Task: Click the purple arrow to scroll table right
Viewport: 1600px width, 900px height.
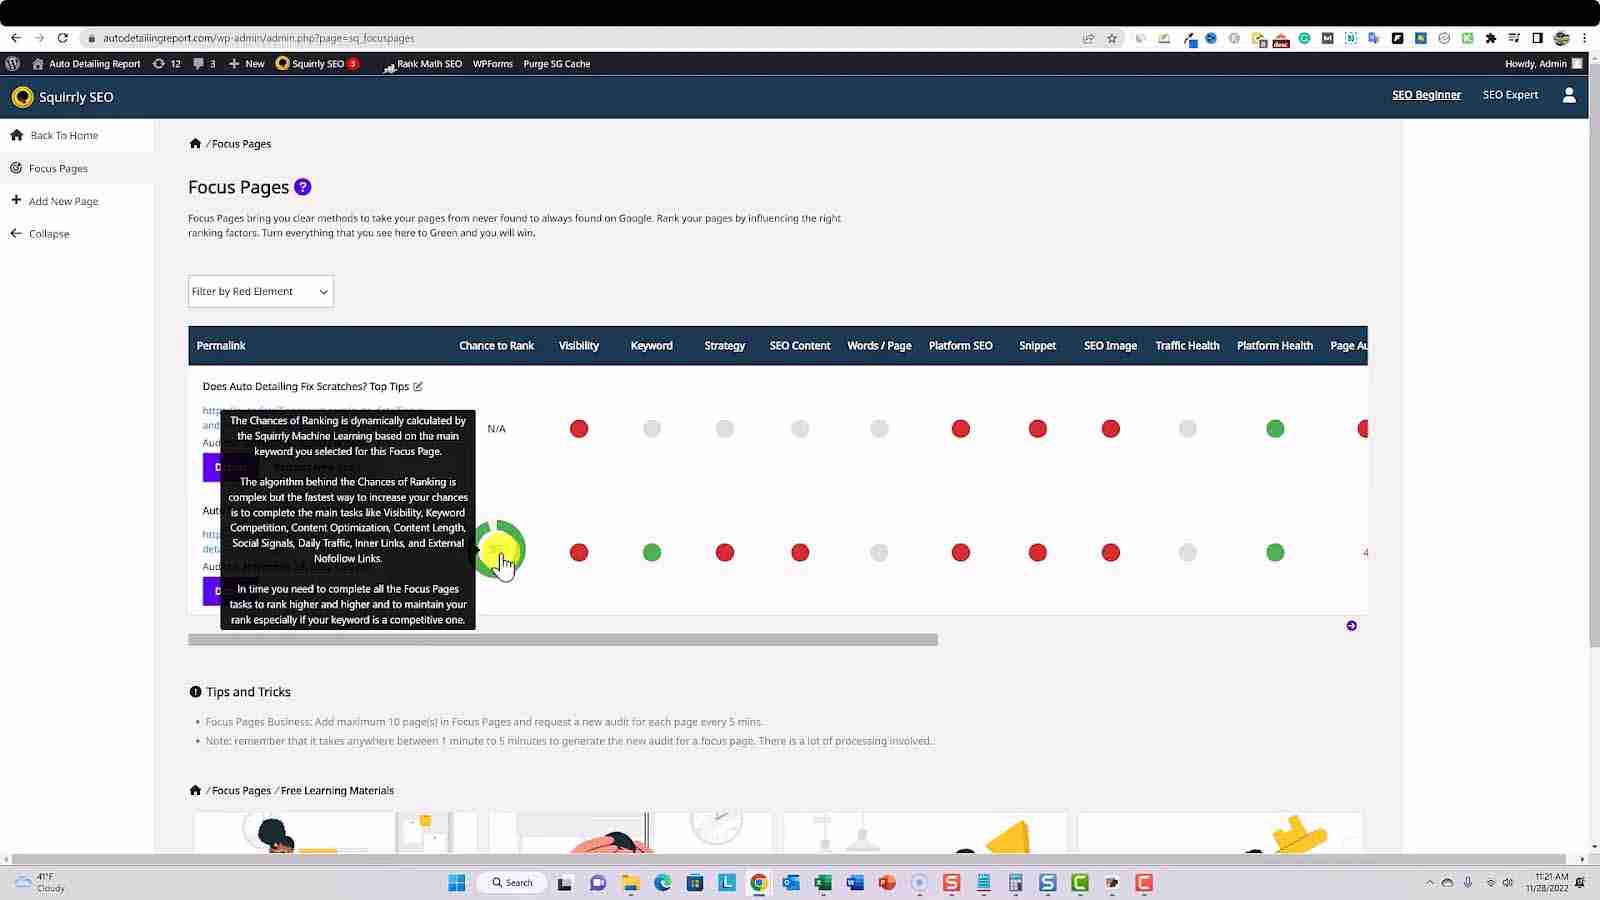Action: click(x=1351, y=626)
